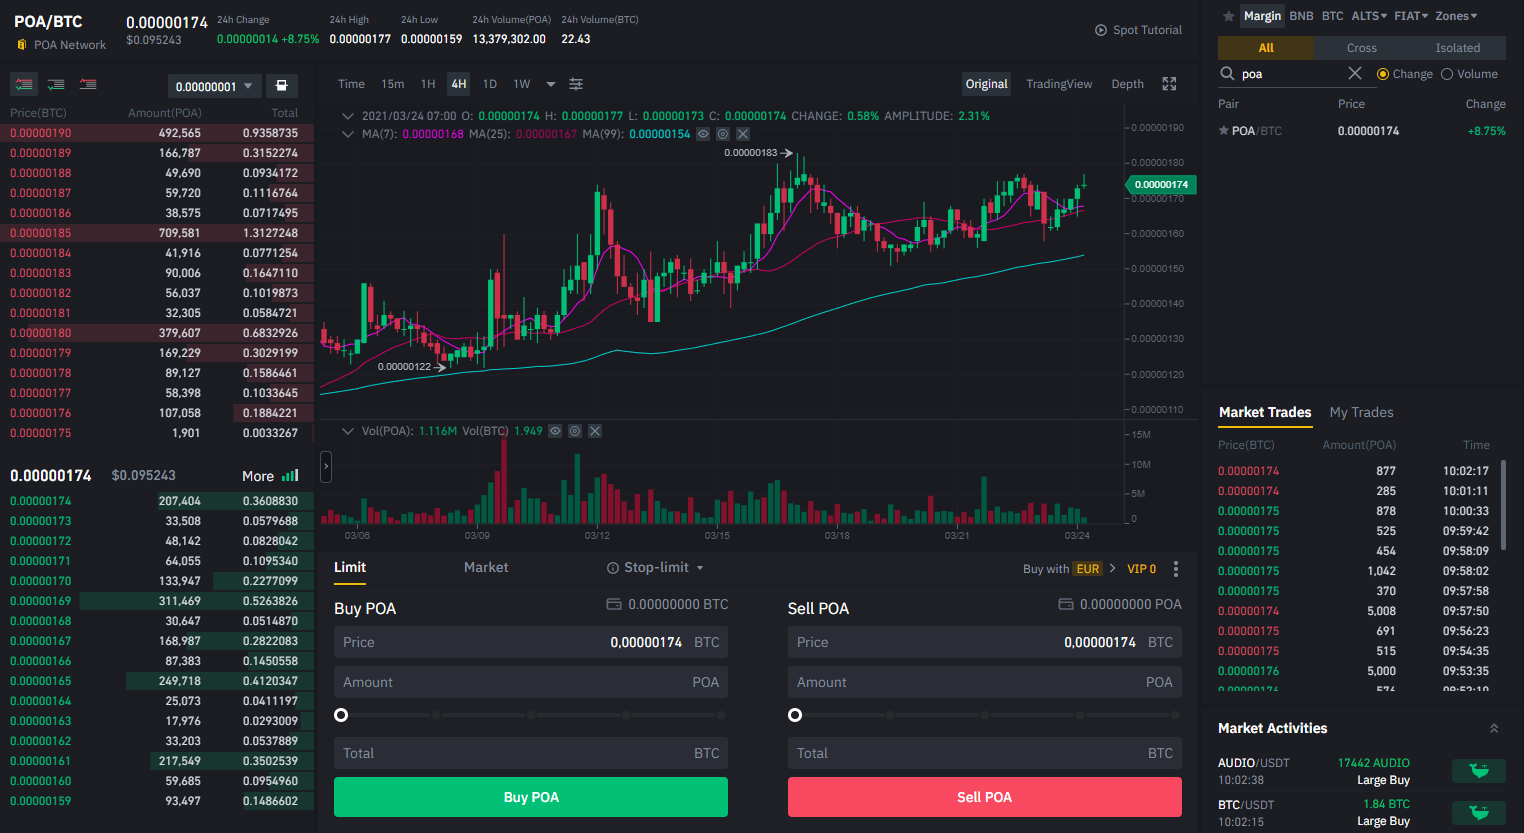Open MA indicator settings

pos(723,134)
